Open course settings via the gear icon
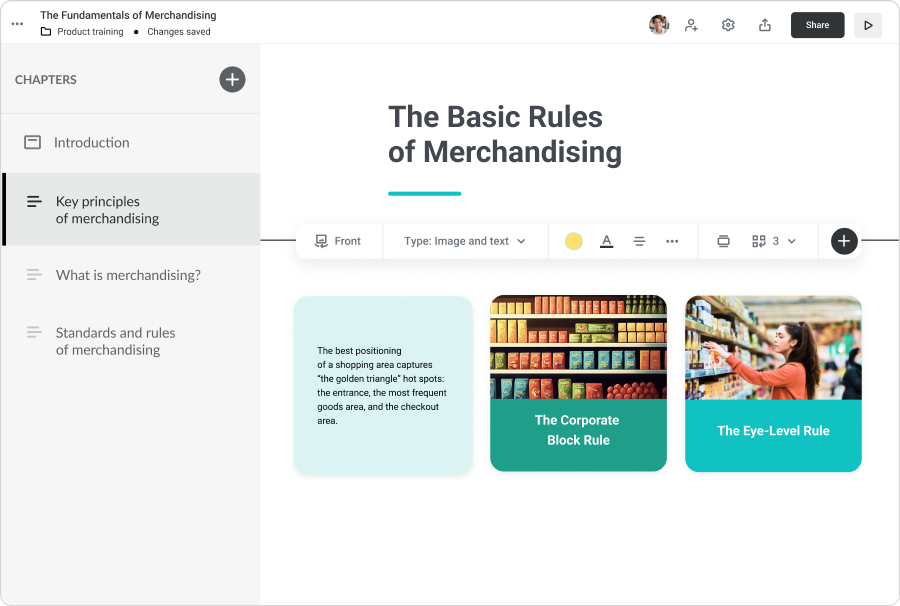 [x=727, y=24]
